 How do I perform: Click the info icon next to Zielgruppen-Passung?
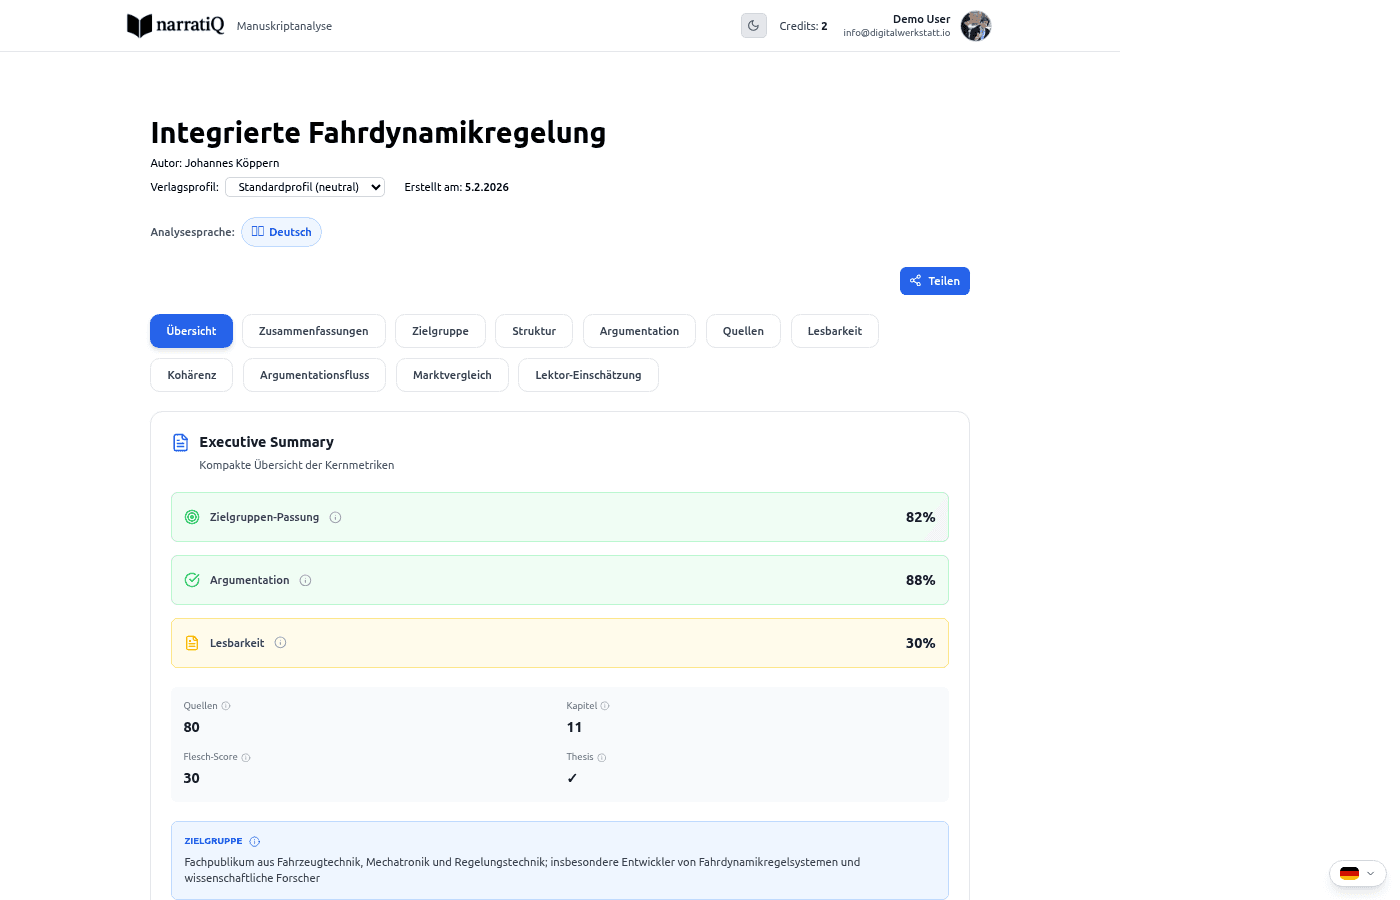[x=335, y=517]
